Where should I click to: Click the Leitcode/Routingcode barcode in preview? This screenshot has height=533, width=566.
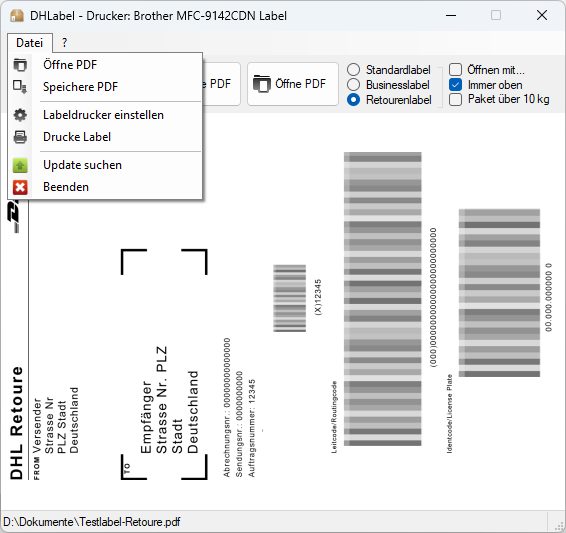(x=383, y=299)
